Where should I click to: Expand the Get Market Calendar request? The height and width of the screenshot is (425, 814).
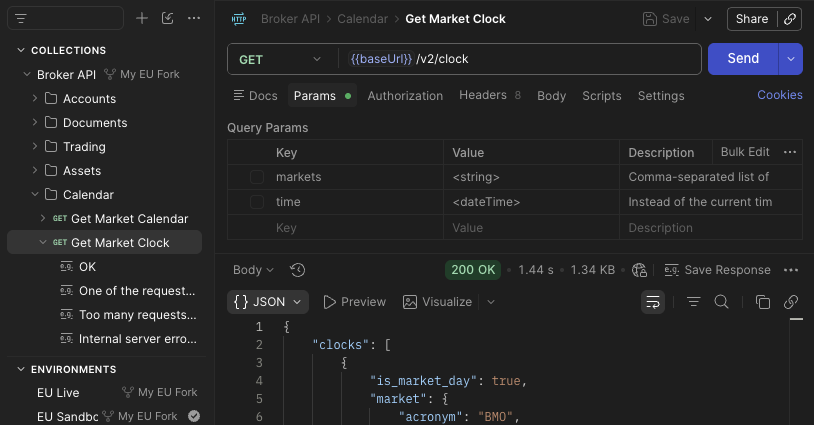pos(43,218)
